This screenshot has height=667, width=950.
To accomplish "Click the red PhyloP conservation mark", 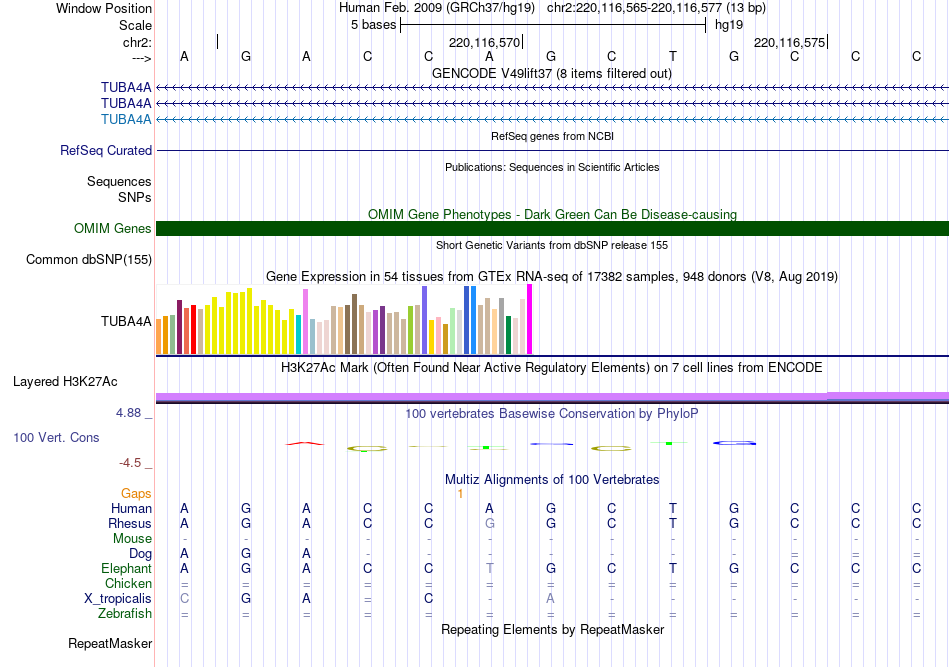I will 305,444.
